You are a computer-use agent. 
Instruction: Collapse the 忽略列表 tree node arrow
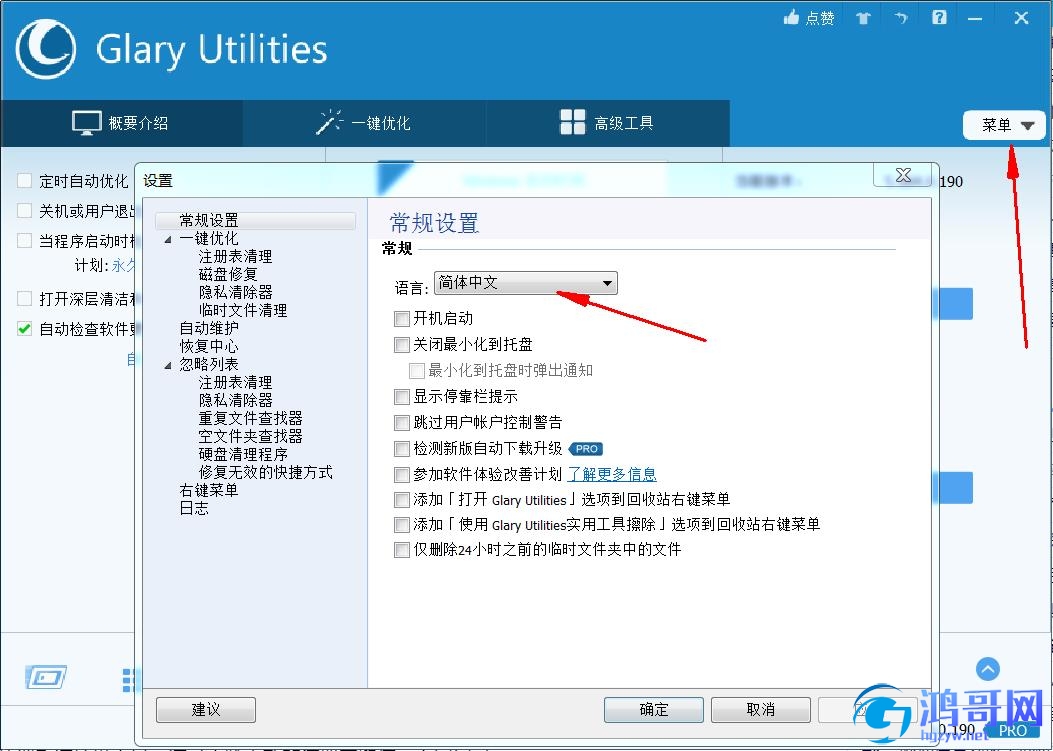168,365
